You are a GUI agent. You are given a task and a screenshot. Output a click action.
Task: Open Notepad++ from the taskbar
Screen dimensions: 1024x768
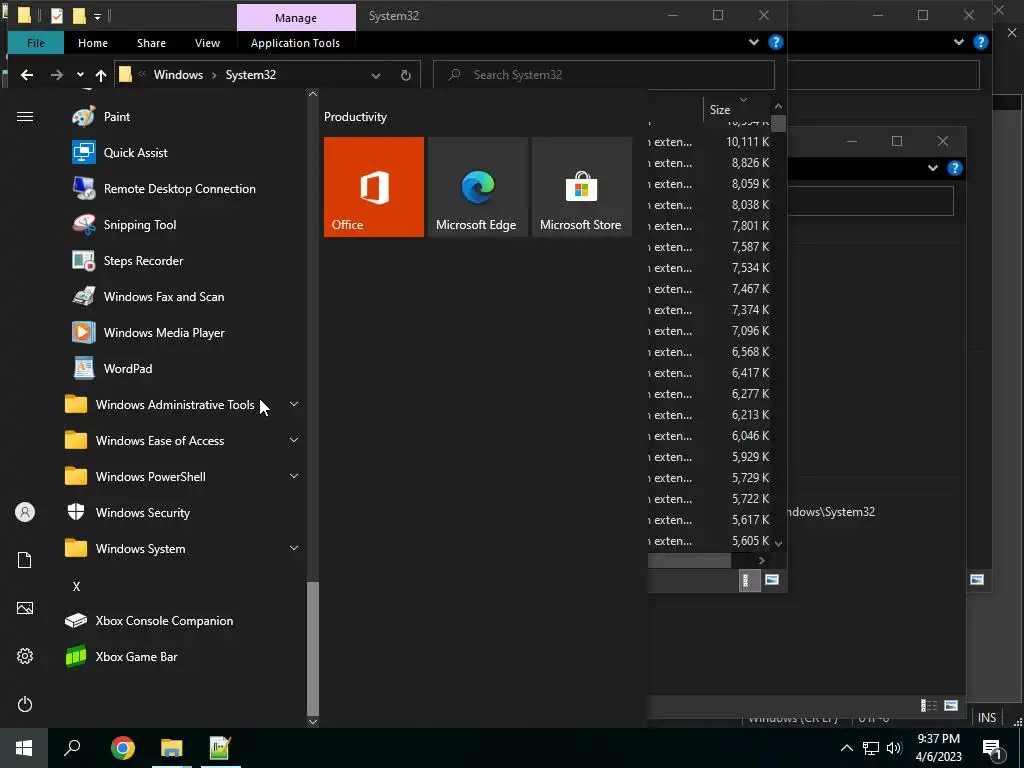[220, 748]
